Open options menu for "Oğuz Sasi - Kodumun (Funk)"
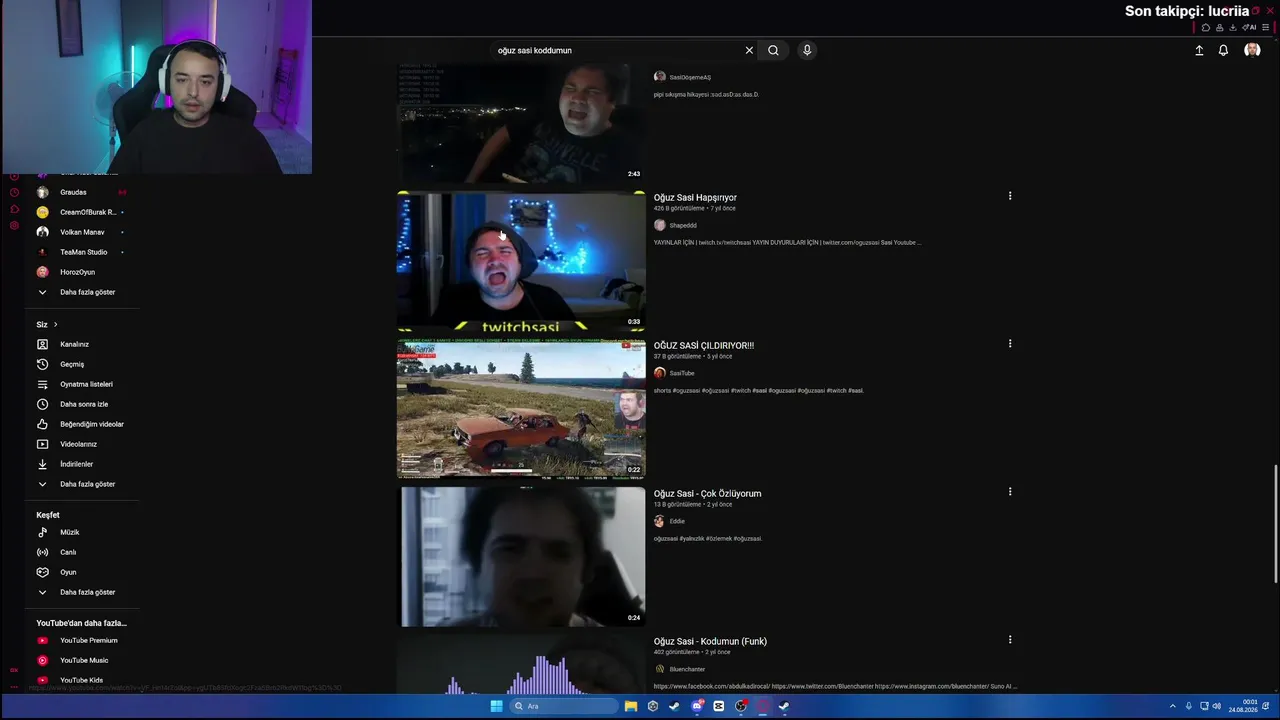1280x720 pixels. [1010, 640]
